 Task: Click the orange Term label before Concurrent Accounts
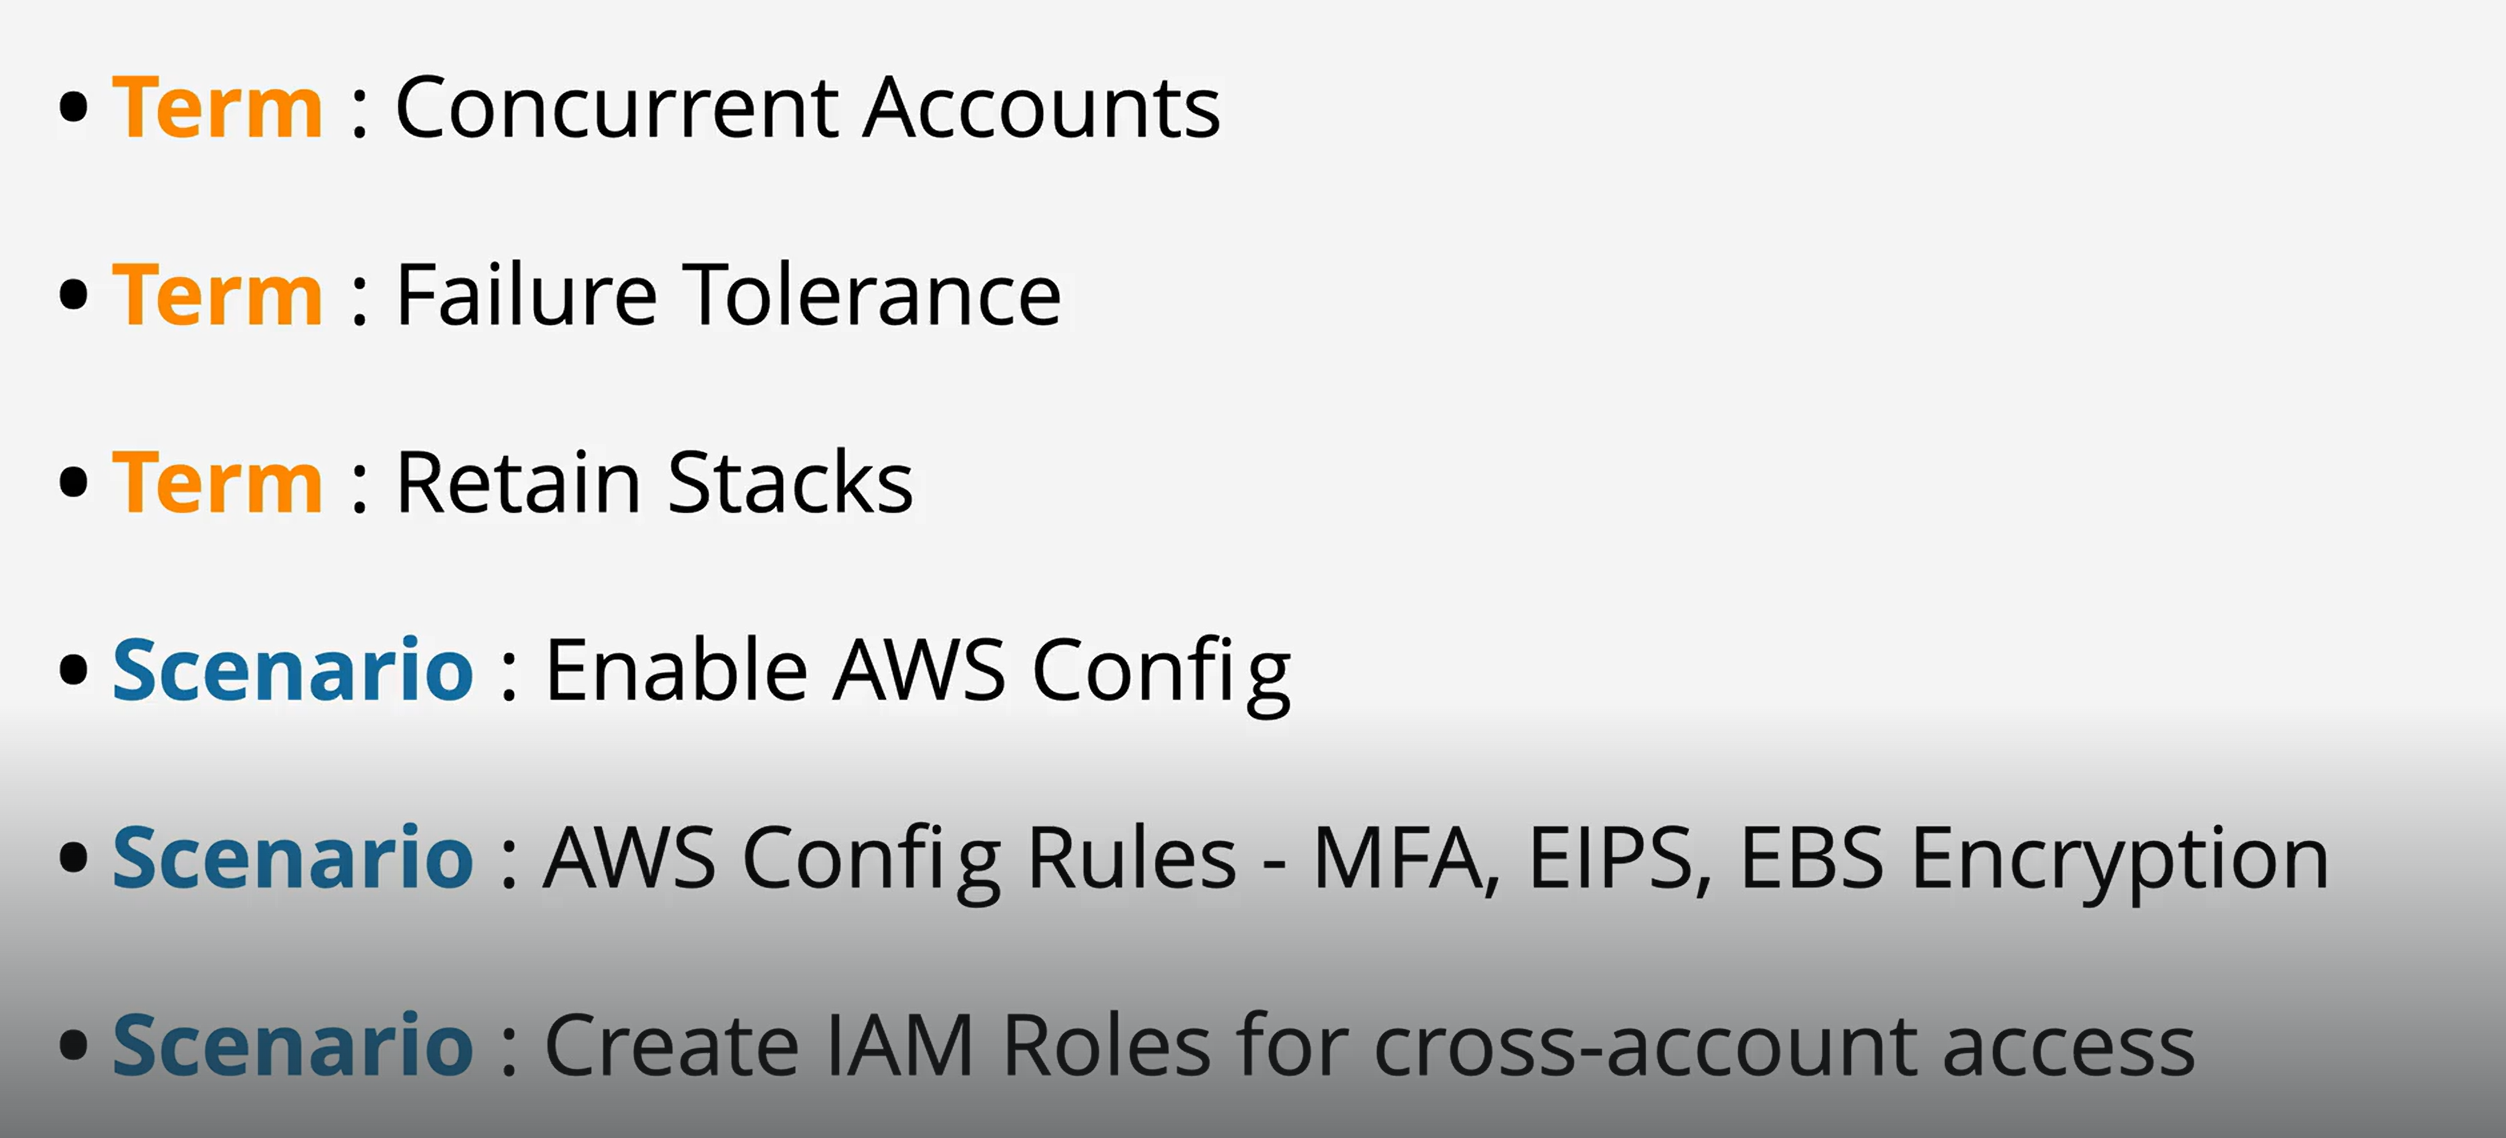[x=217, y=107]
